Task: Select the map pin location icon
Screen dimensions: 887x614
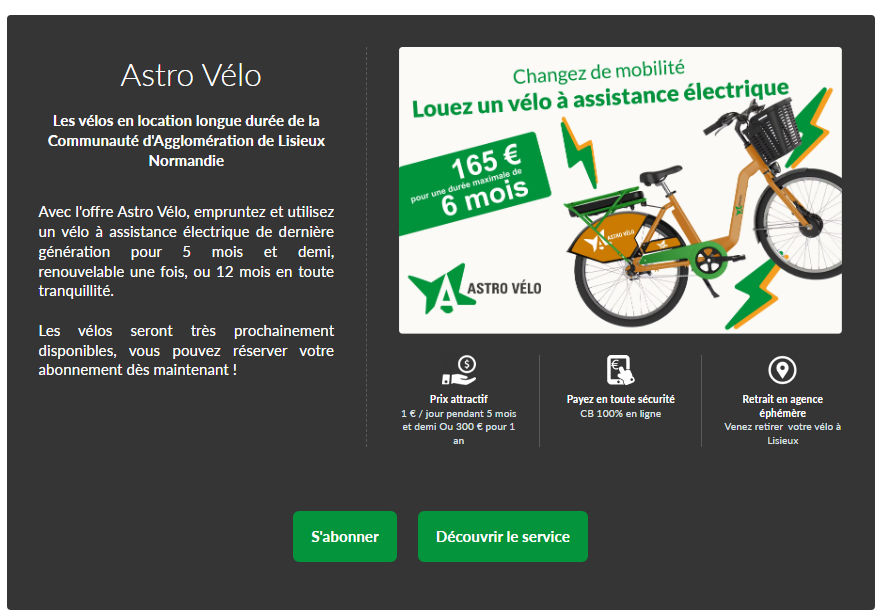Action: pos(782,370)
